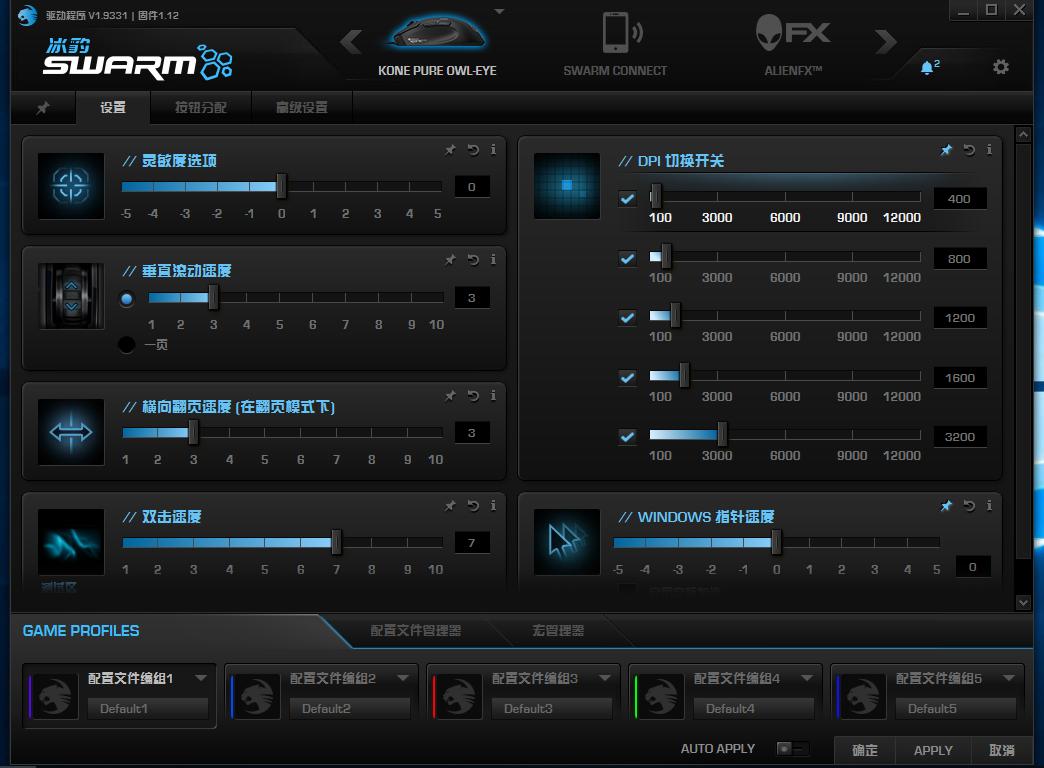1044x768 pixels.
Task: Show info for 垂直滚动速度 panel
Action: click(493, 260)
